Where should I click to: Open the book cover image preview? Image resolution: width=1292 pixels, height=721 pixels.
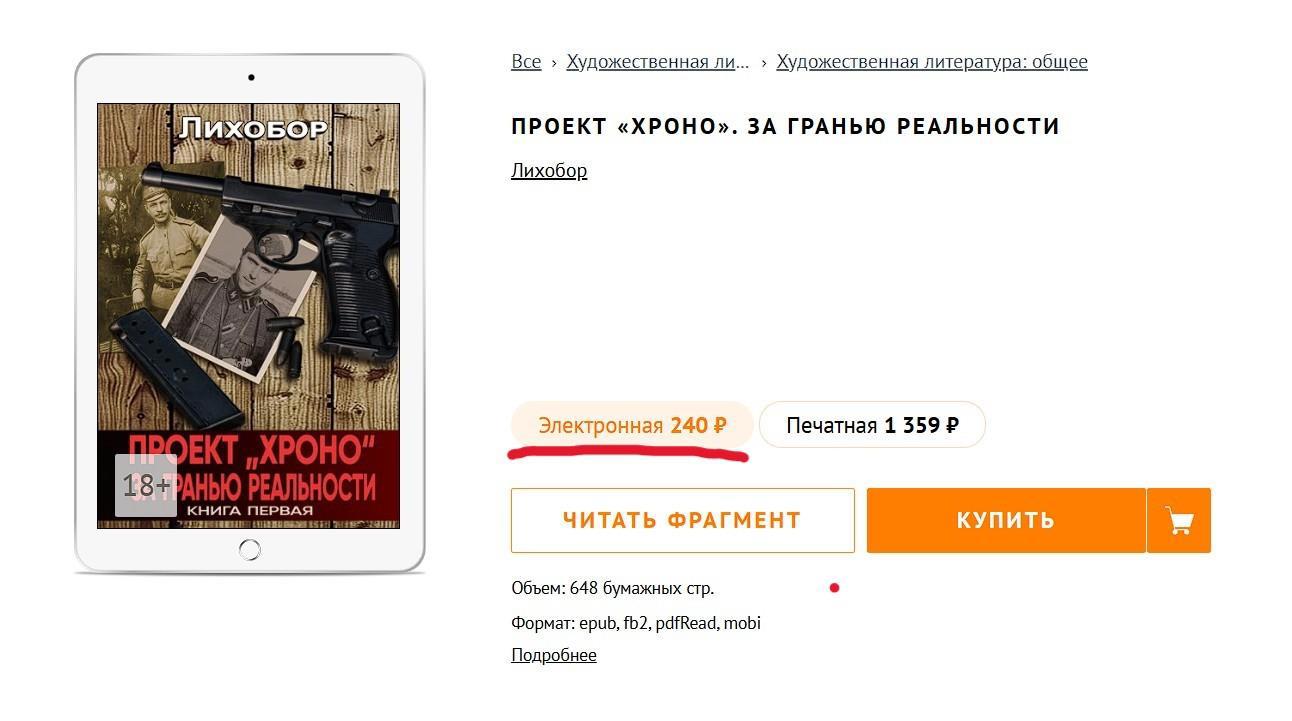249,316
